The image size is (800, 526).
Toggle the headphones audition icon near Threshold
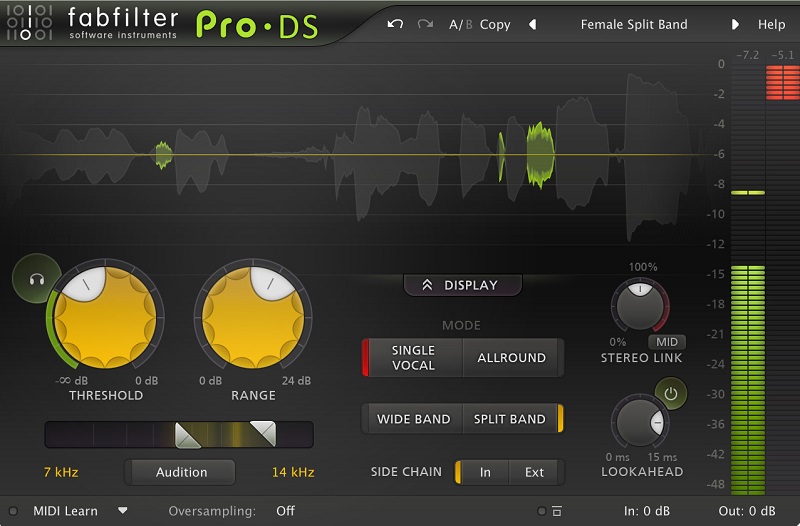click(36, 279)
